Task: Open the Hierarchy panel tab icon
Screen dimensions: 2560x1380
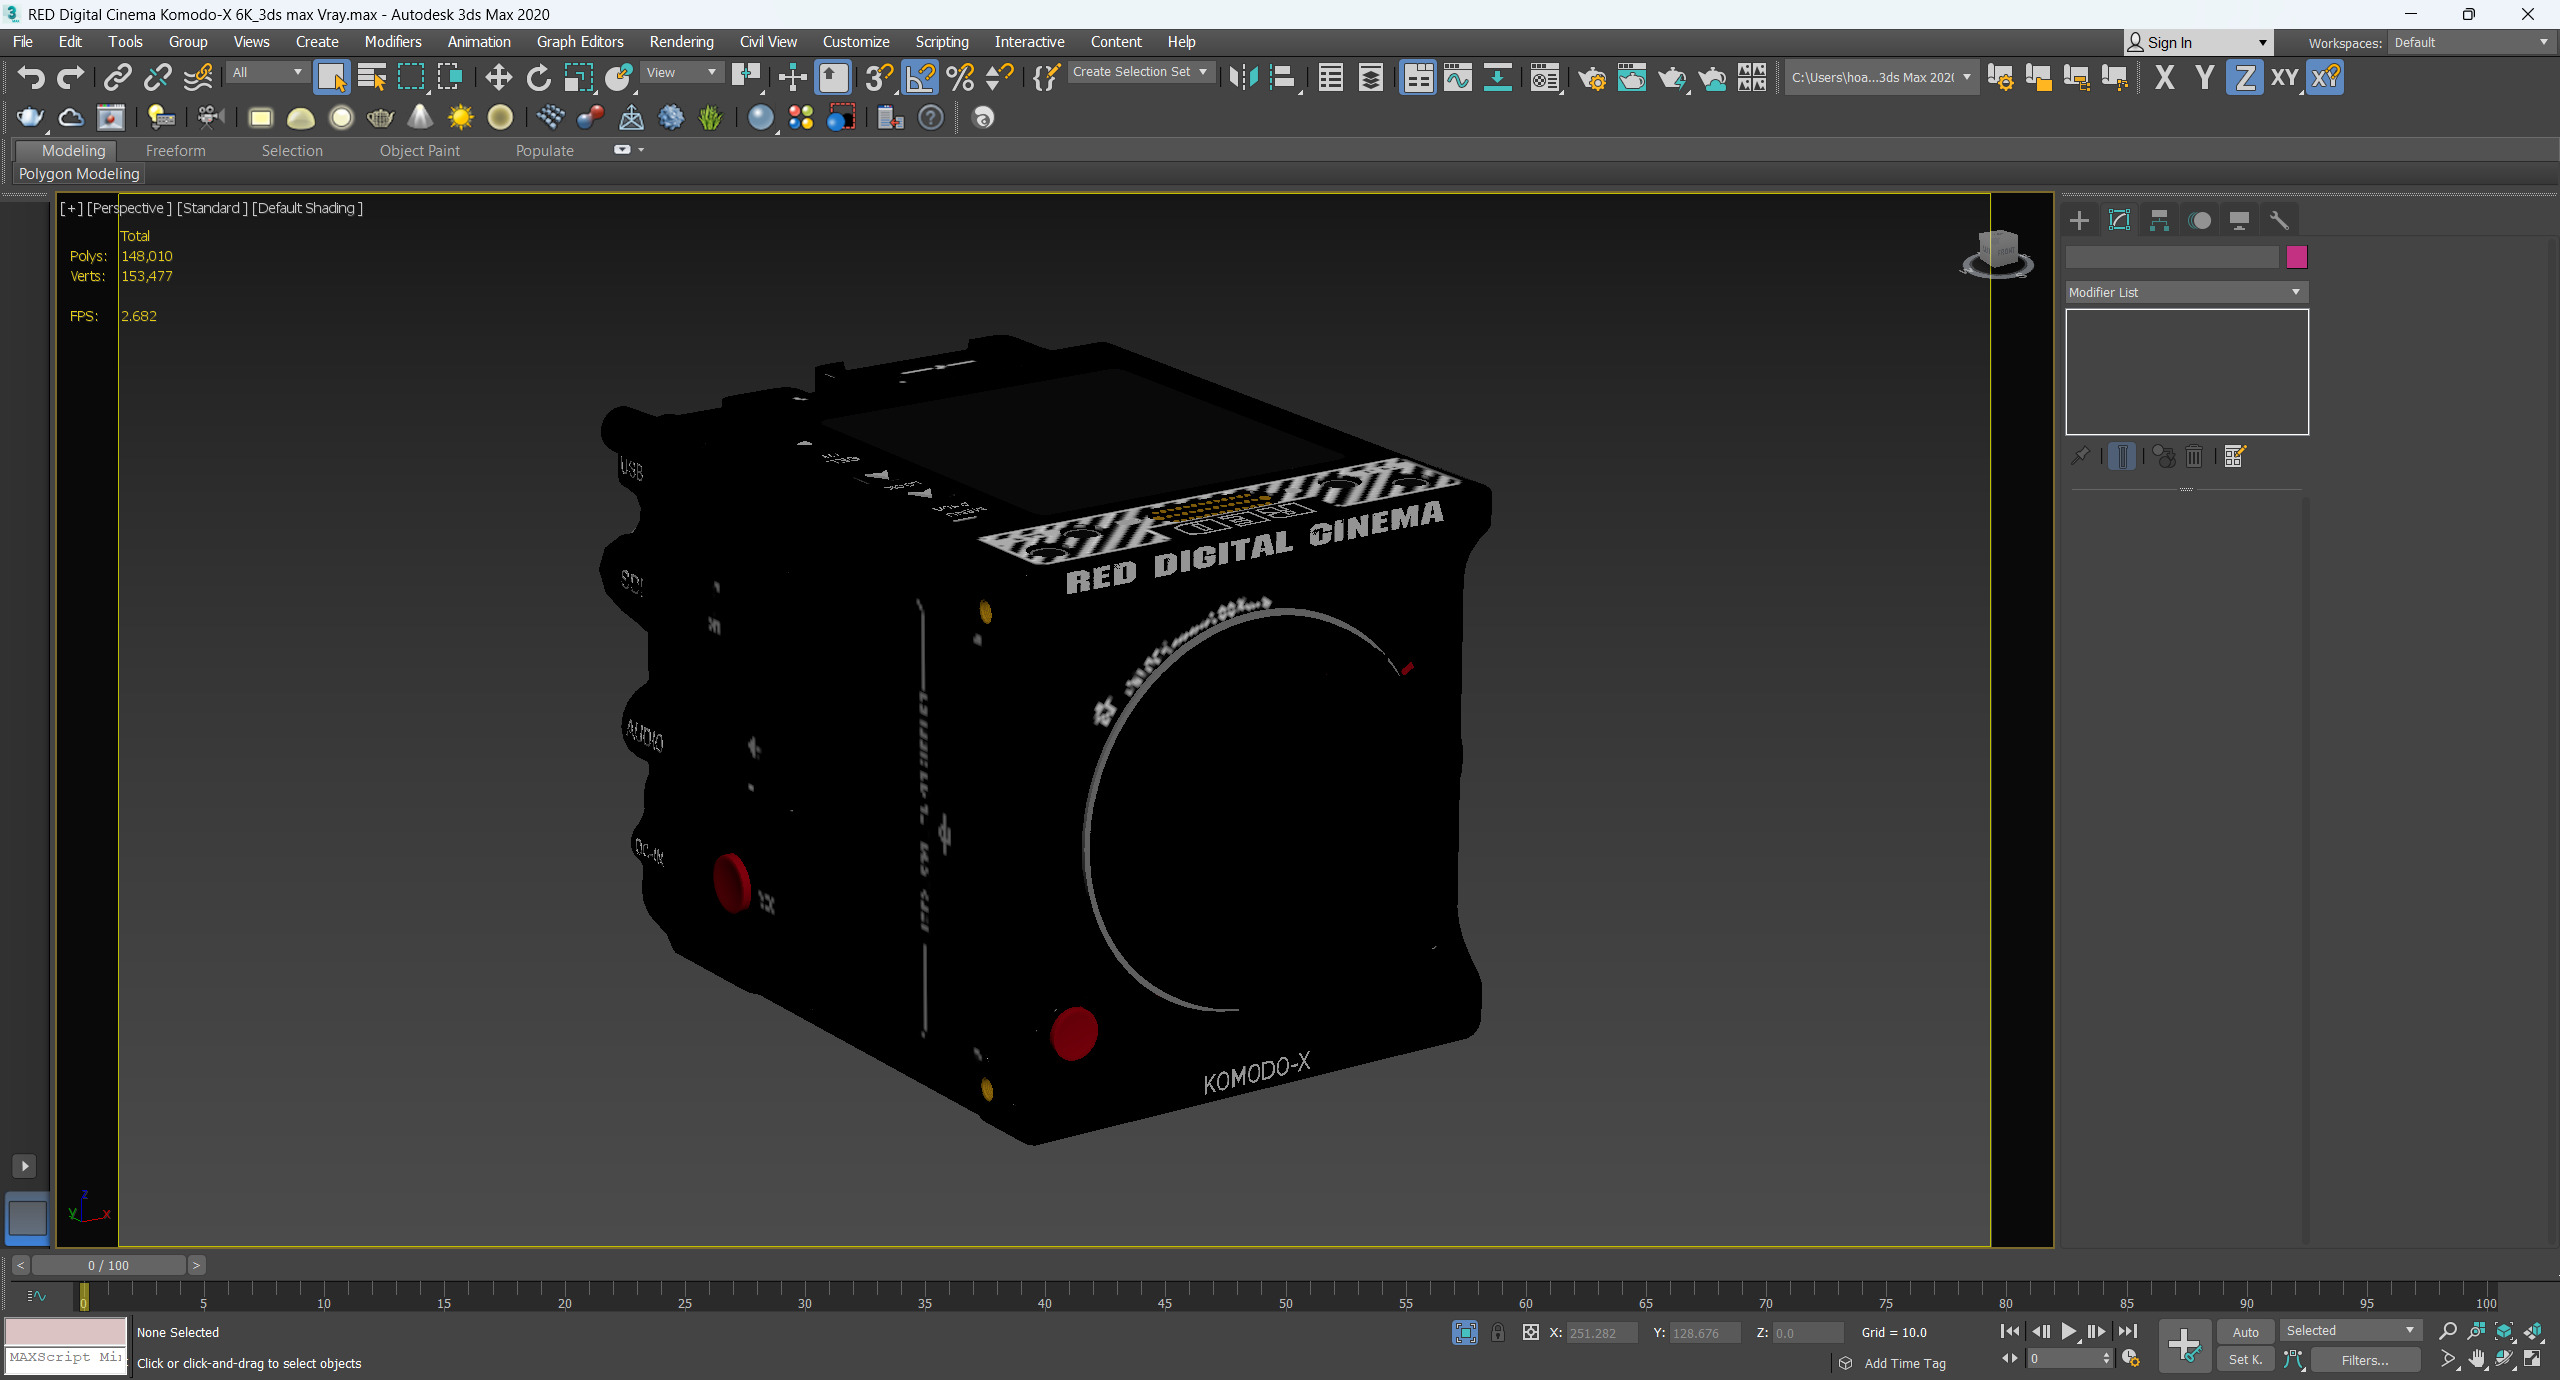Action: click(x=2159, y=220)
